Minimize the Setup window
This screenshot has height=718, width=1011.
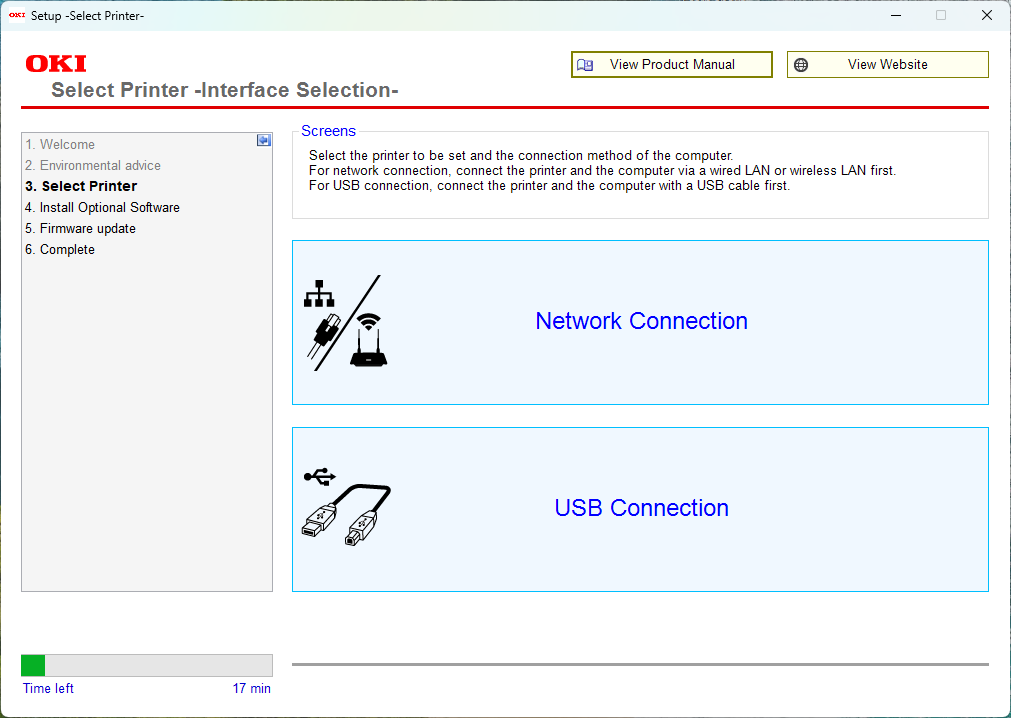[x=896, y=15]
